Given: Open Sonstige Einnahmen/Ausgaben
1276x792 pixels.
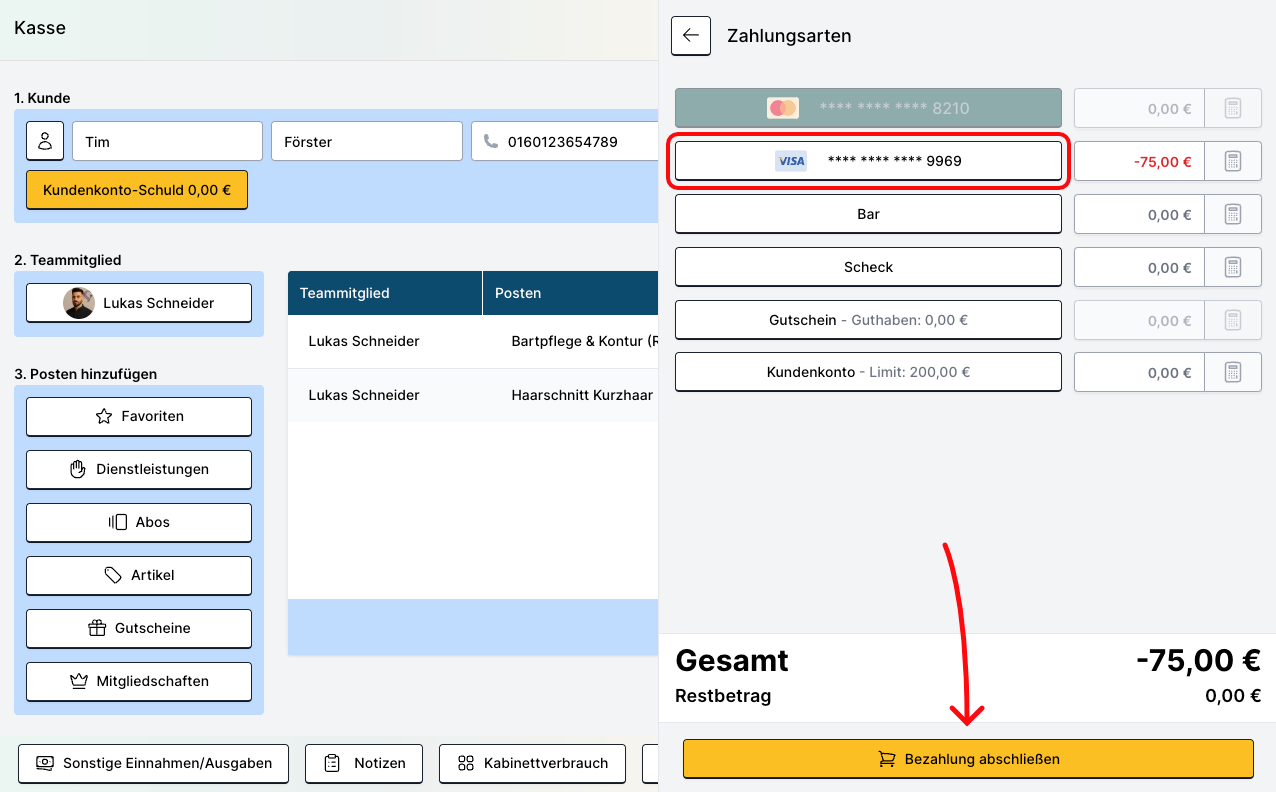Looking at the screenshot, I should point(153,763).
